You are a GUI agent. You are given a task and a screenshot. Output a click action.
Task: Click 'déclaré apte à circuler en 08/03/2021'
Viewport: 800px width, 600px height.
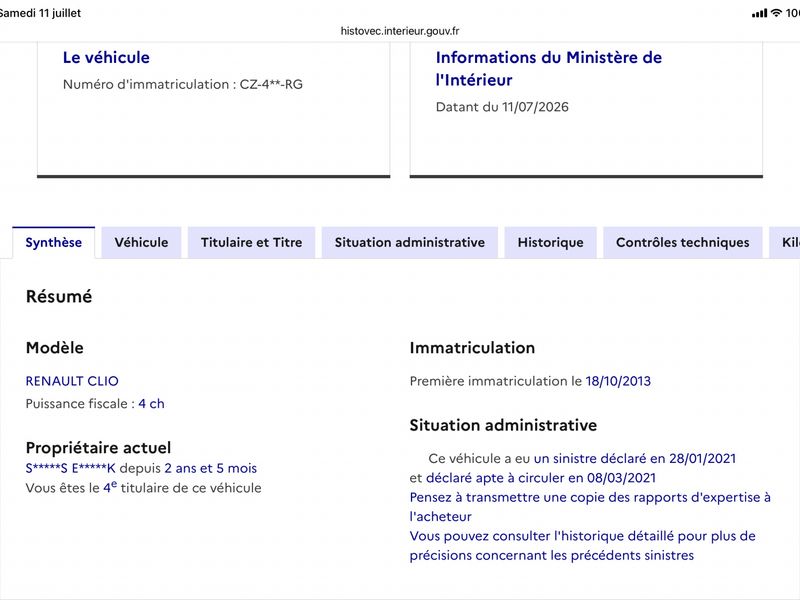click(541, 478)
